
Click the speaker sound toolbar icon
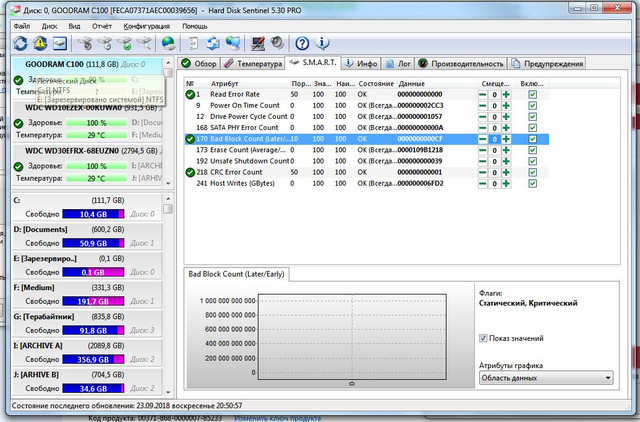click(x=277, y=43)
